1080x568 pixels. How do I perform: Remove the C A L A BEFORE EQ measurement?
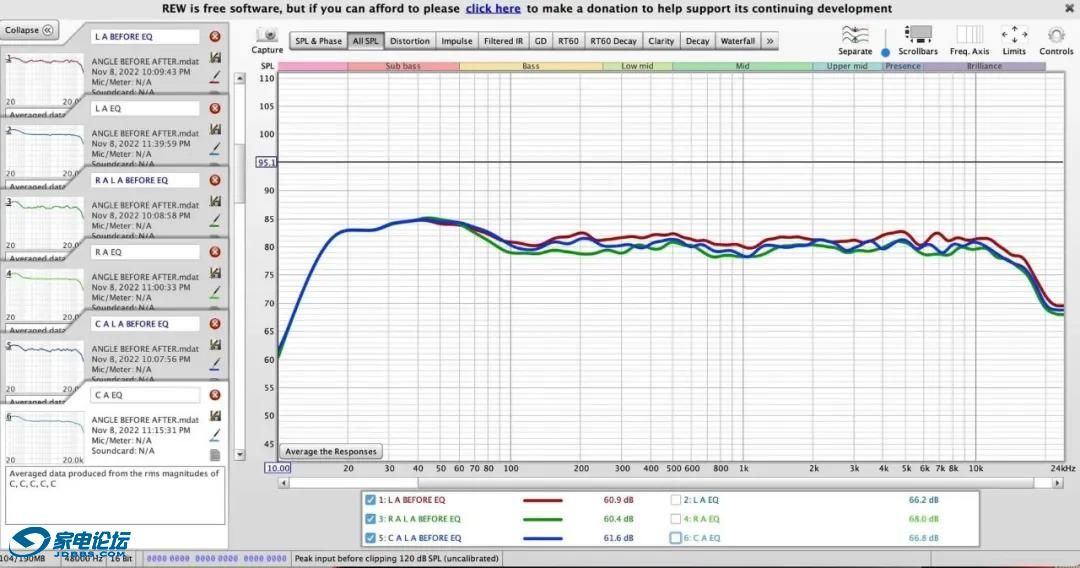tap(215, 324)
